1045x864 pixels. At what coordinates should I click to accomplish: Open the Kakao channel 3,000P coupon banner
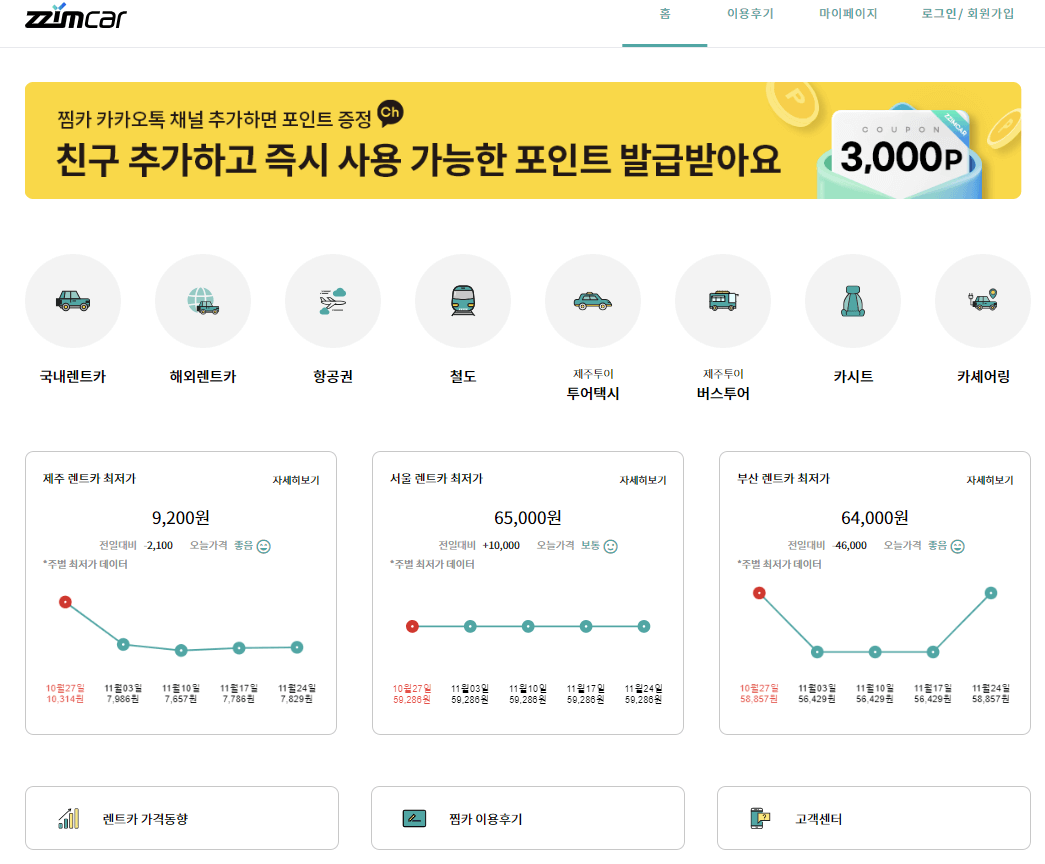(x=522, y=141)
